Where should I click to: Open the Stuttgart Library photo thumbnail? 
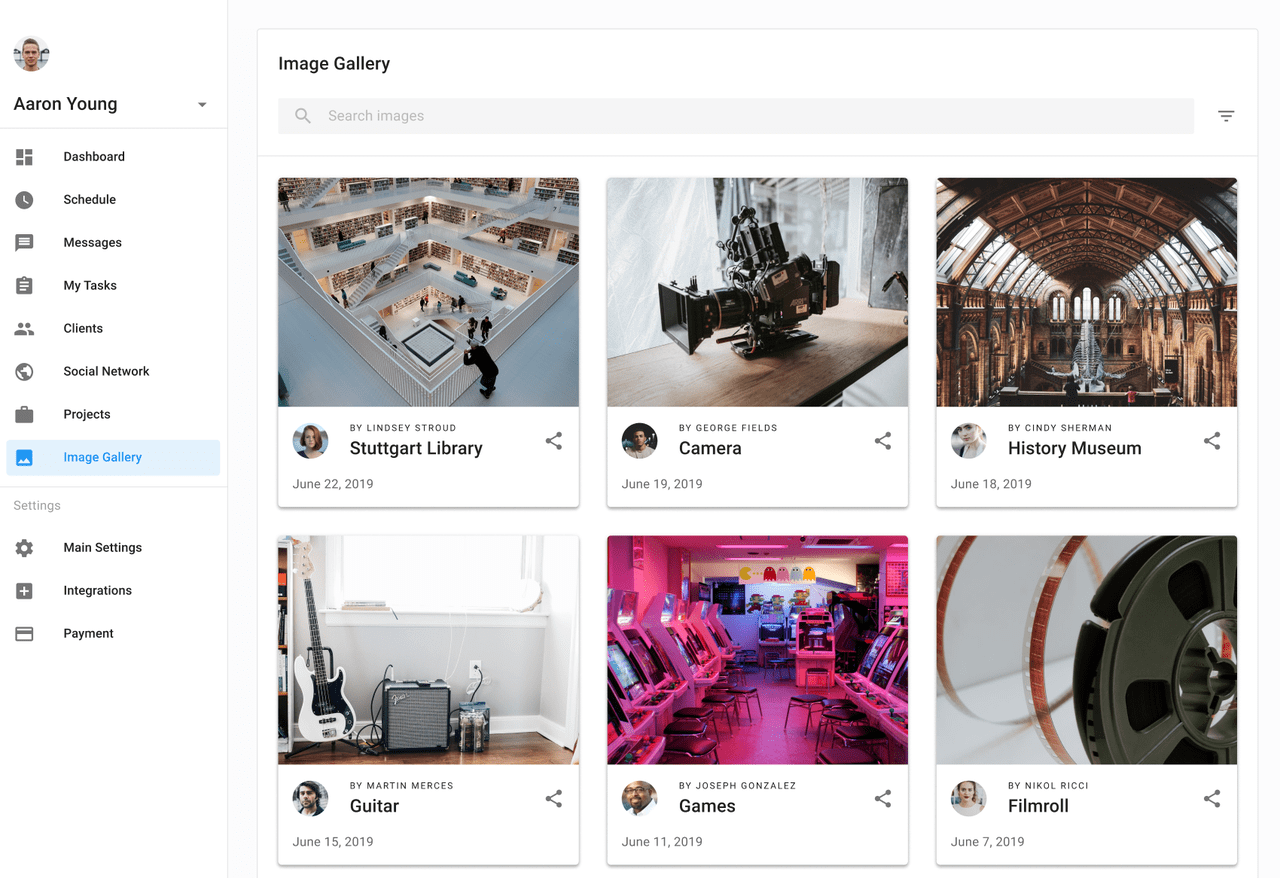(x=428, y=292)
